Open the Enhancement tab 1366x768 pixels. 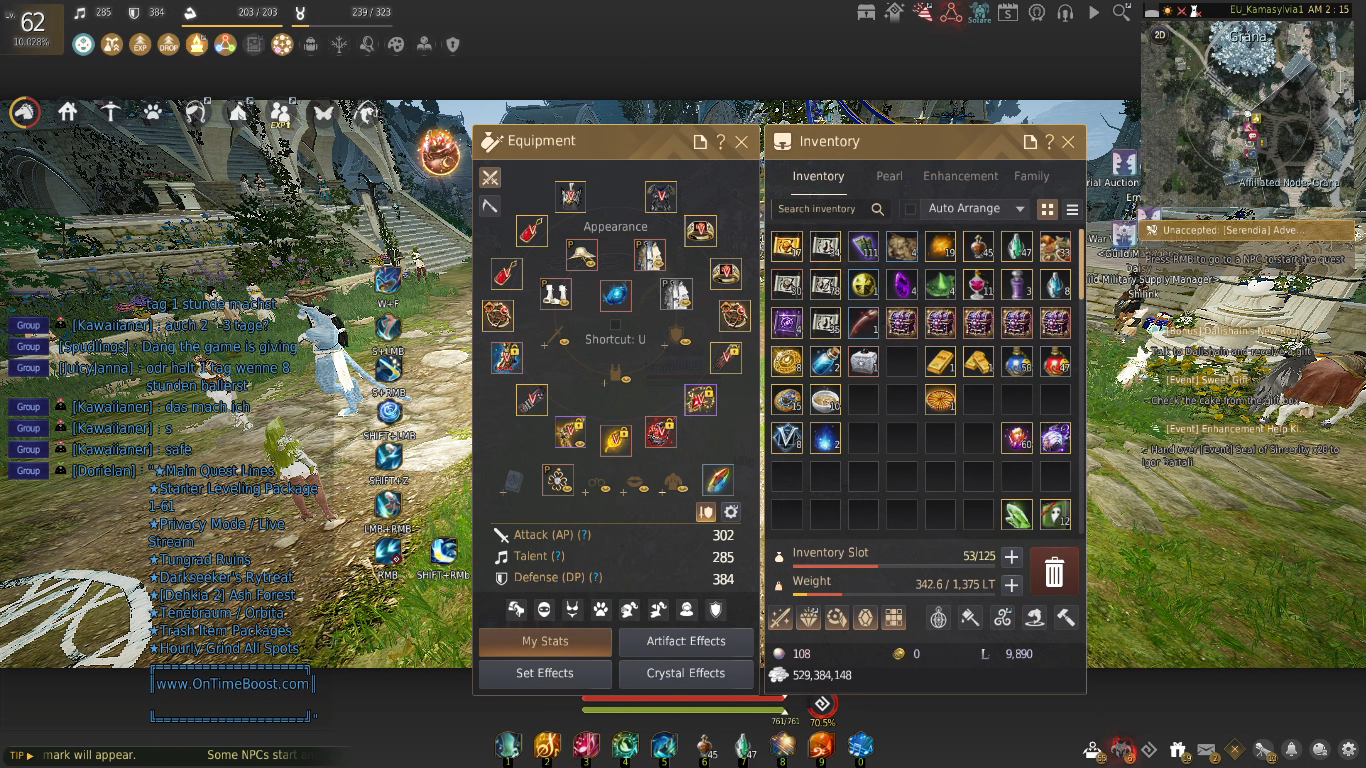[960, 176]
